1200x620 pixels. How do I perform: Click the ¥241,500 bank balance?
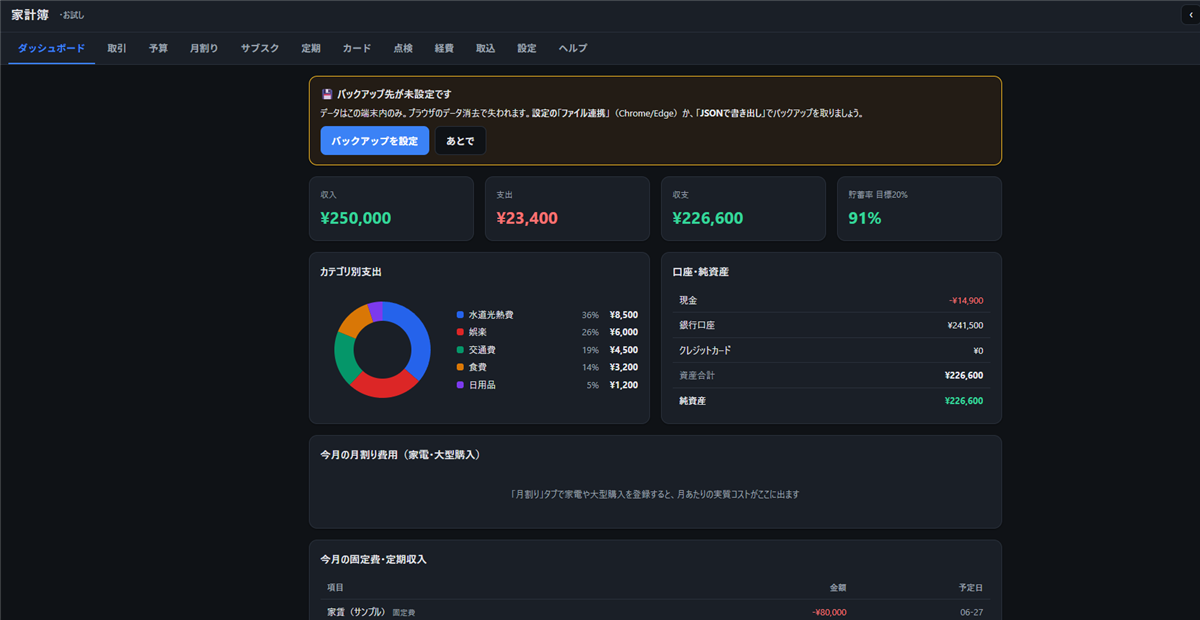coord(965,325)
